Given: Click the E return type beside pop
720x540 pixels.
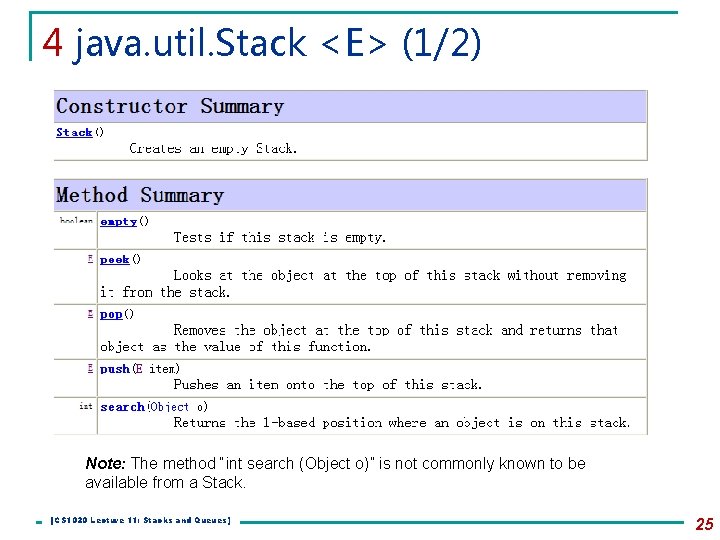Looking at the screenshot, I should click(90, 314).
